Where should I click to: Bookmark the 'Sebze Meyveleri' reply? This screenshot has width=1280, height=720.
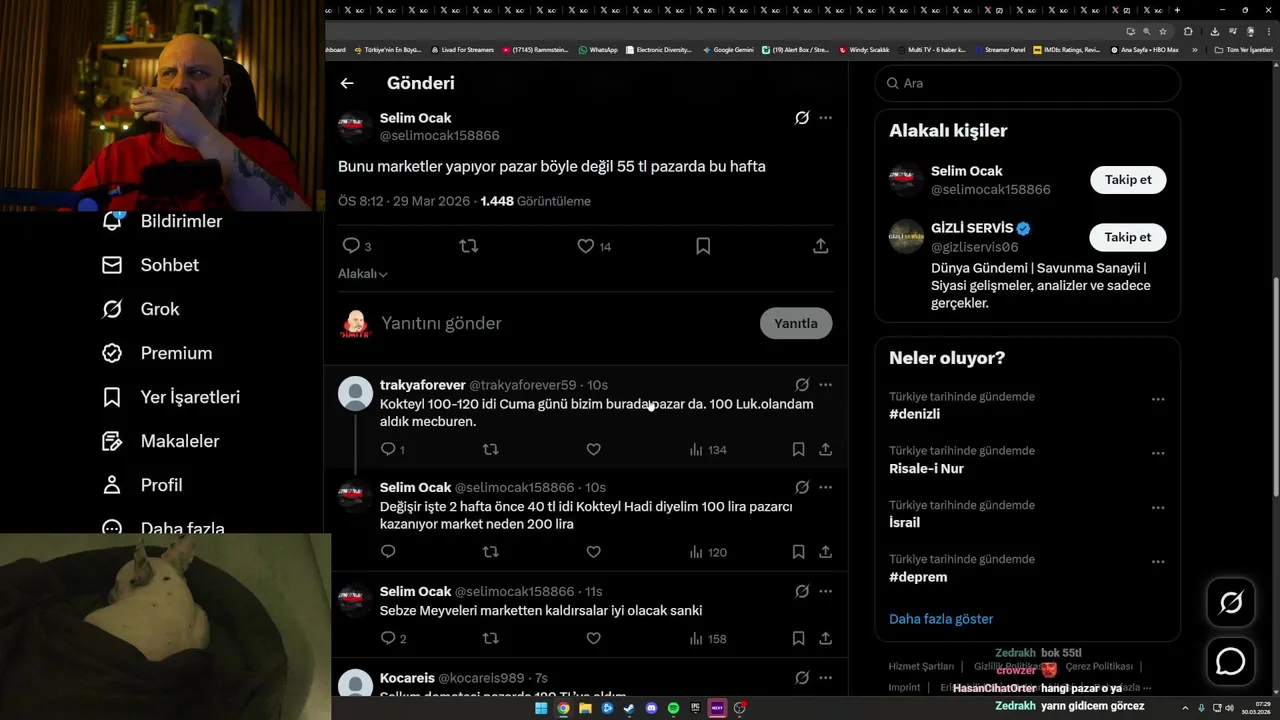(x=798, y=638)
